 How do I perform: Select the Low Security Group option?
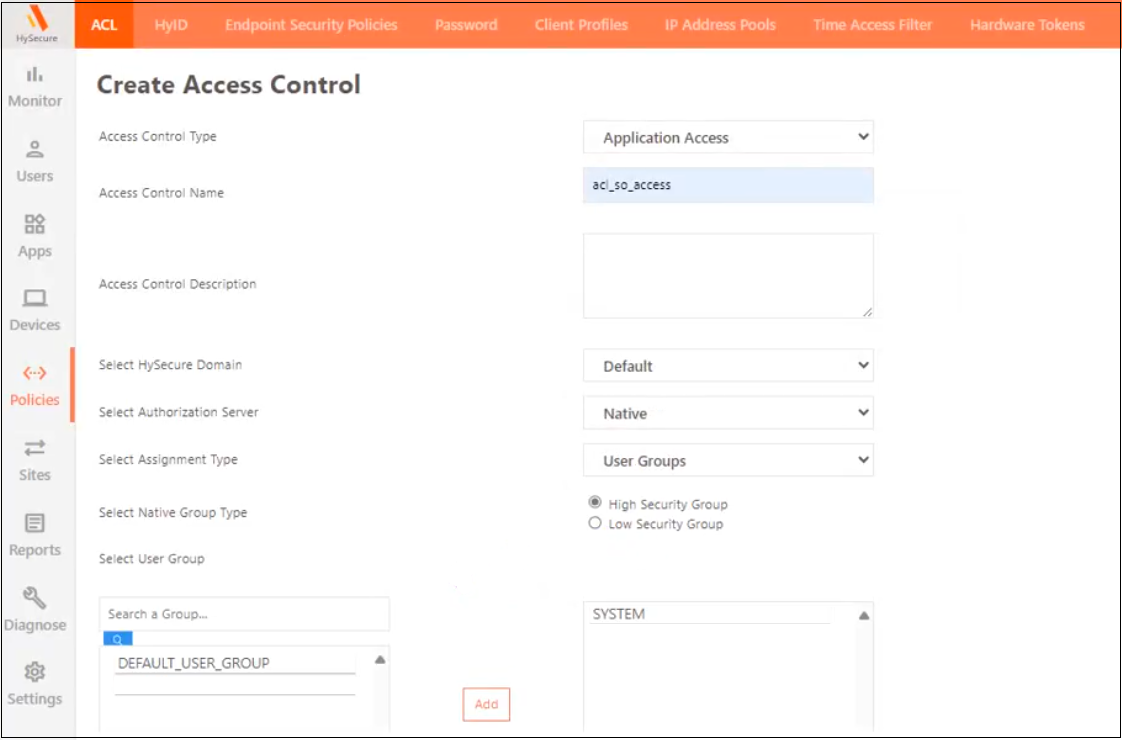point(596,521)
